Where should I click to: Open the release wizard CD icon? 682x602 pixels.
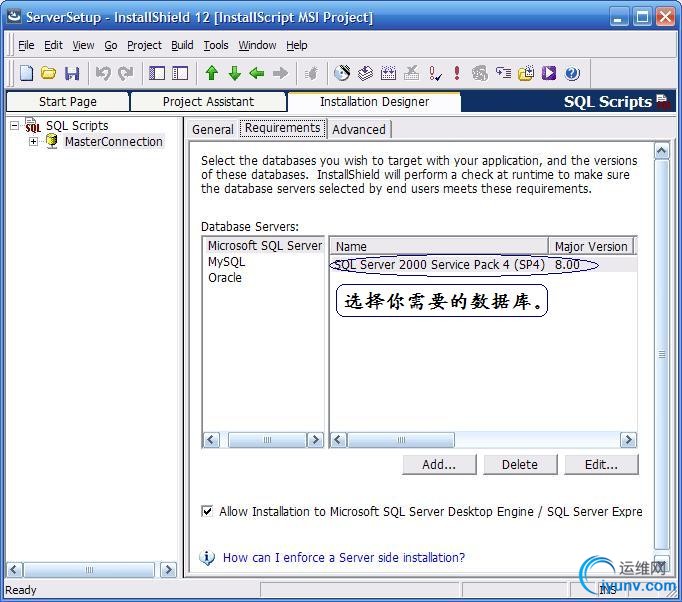(342, 73)
